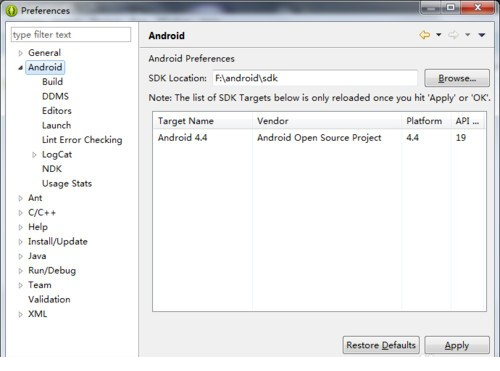Click the forward navigation arrow icon
The width and height of the screenshot is (500, 371).
click(453, 35)
